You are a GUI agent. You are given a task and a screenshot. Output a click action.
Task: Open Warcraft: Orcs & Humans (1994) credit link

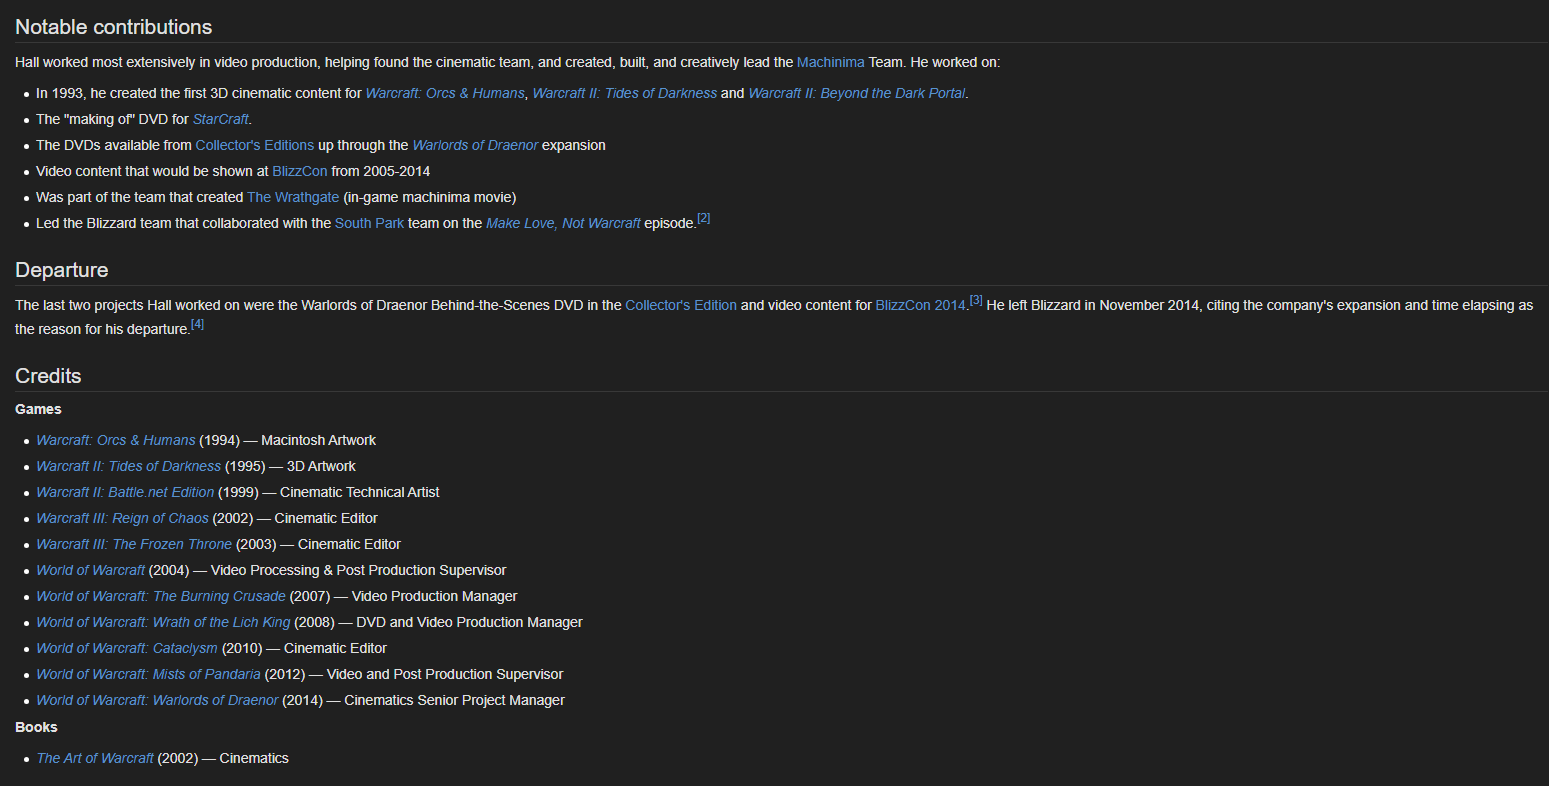click(x=116, y=440)
